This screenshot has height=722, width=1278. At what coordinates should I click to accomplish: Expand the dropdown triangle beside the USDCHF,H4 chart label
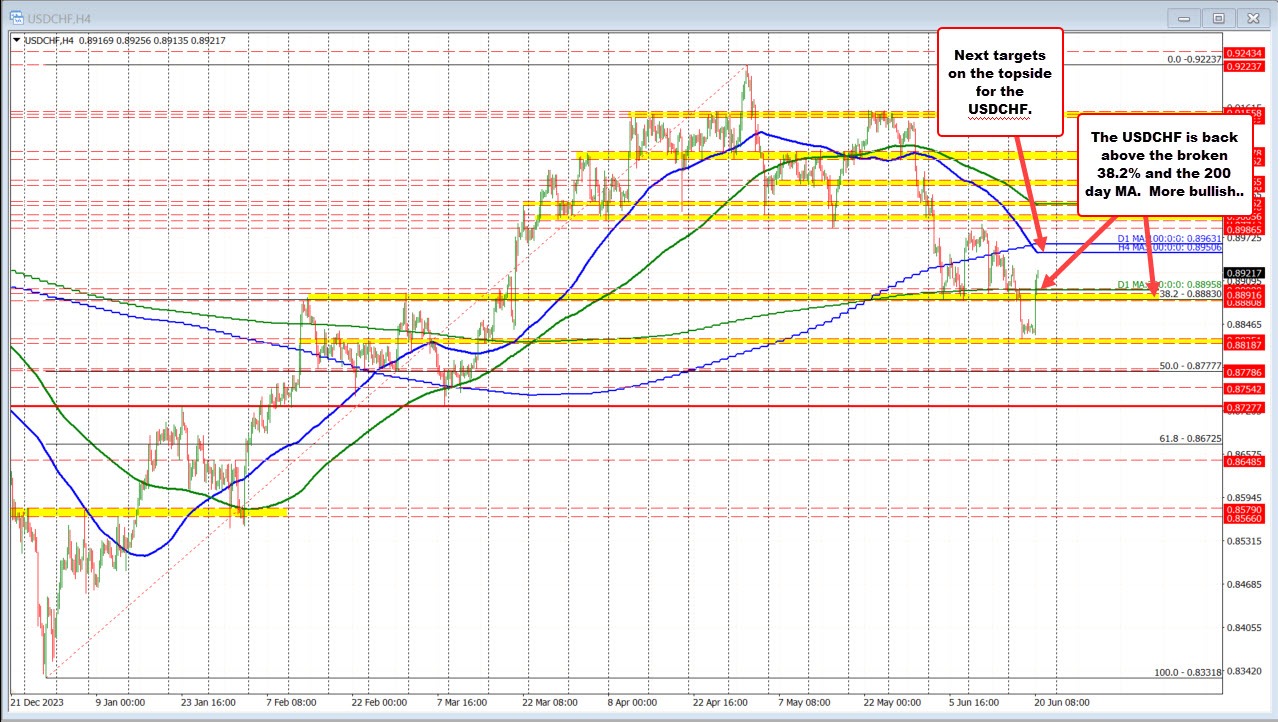pos(15,40)
